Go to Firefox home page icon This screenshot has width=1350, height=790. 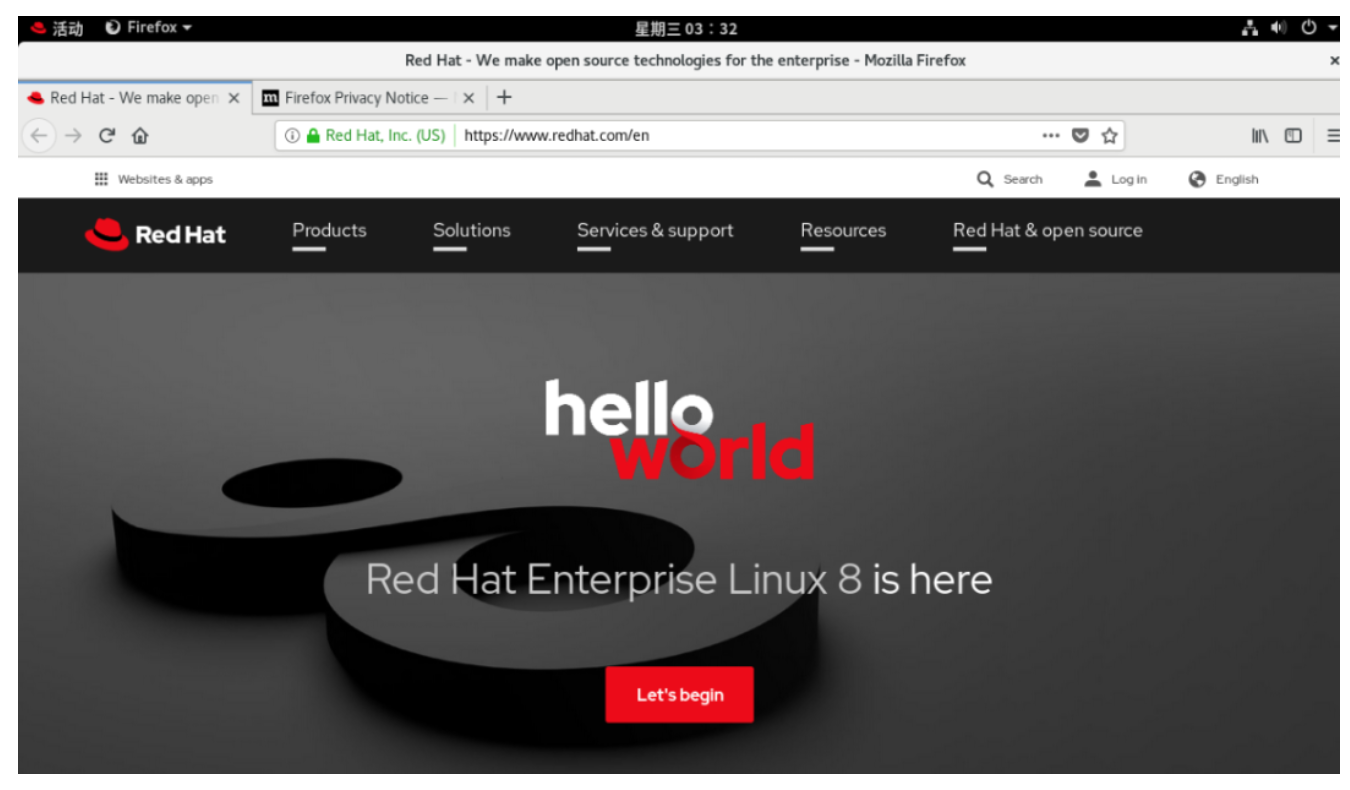(x=140, y=136)
